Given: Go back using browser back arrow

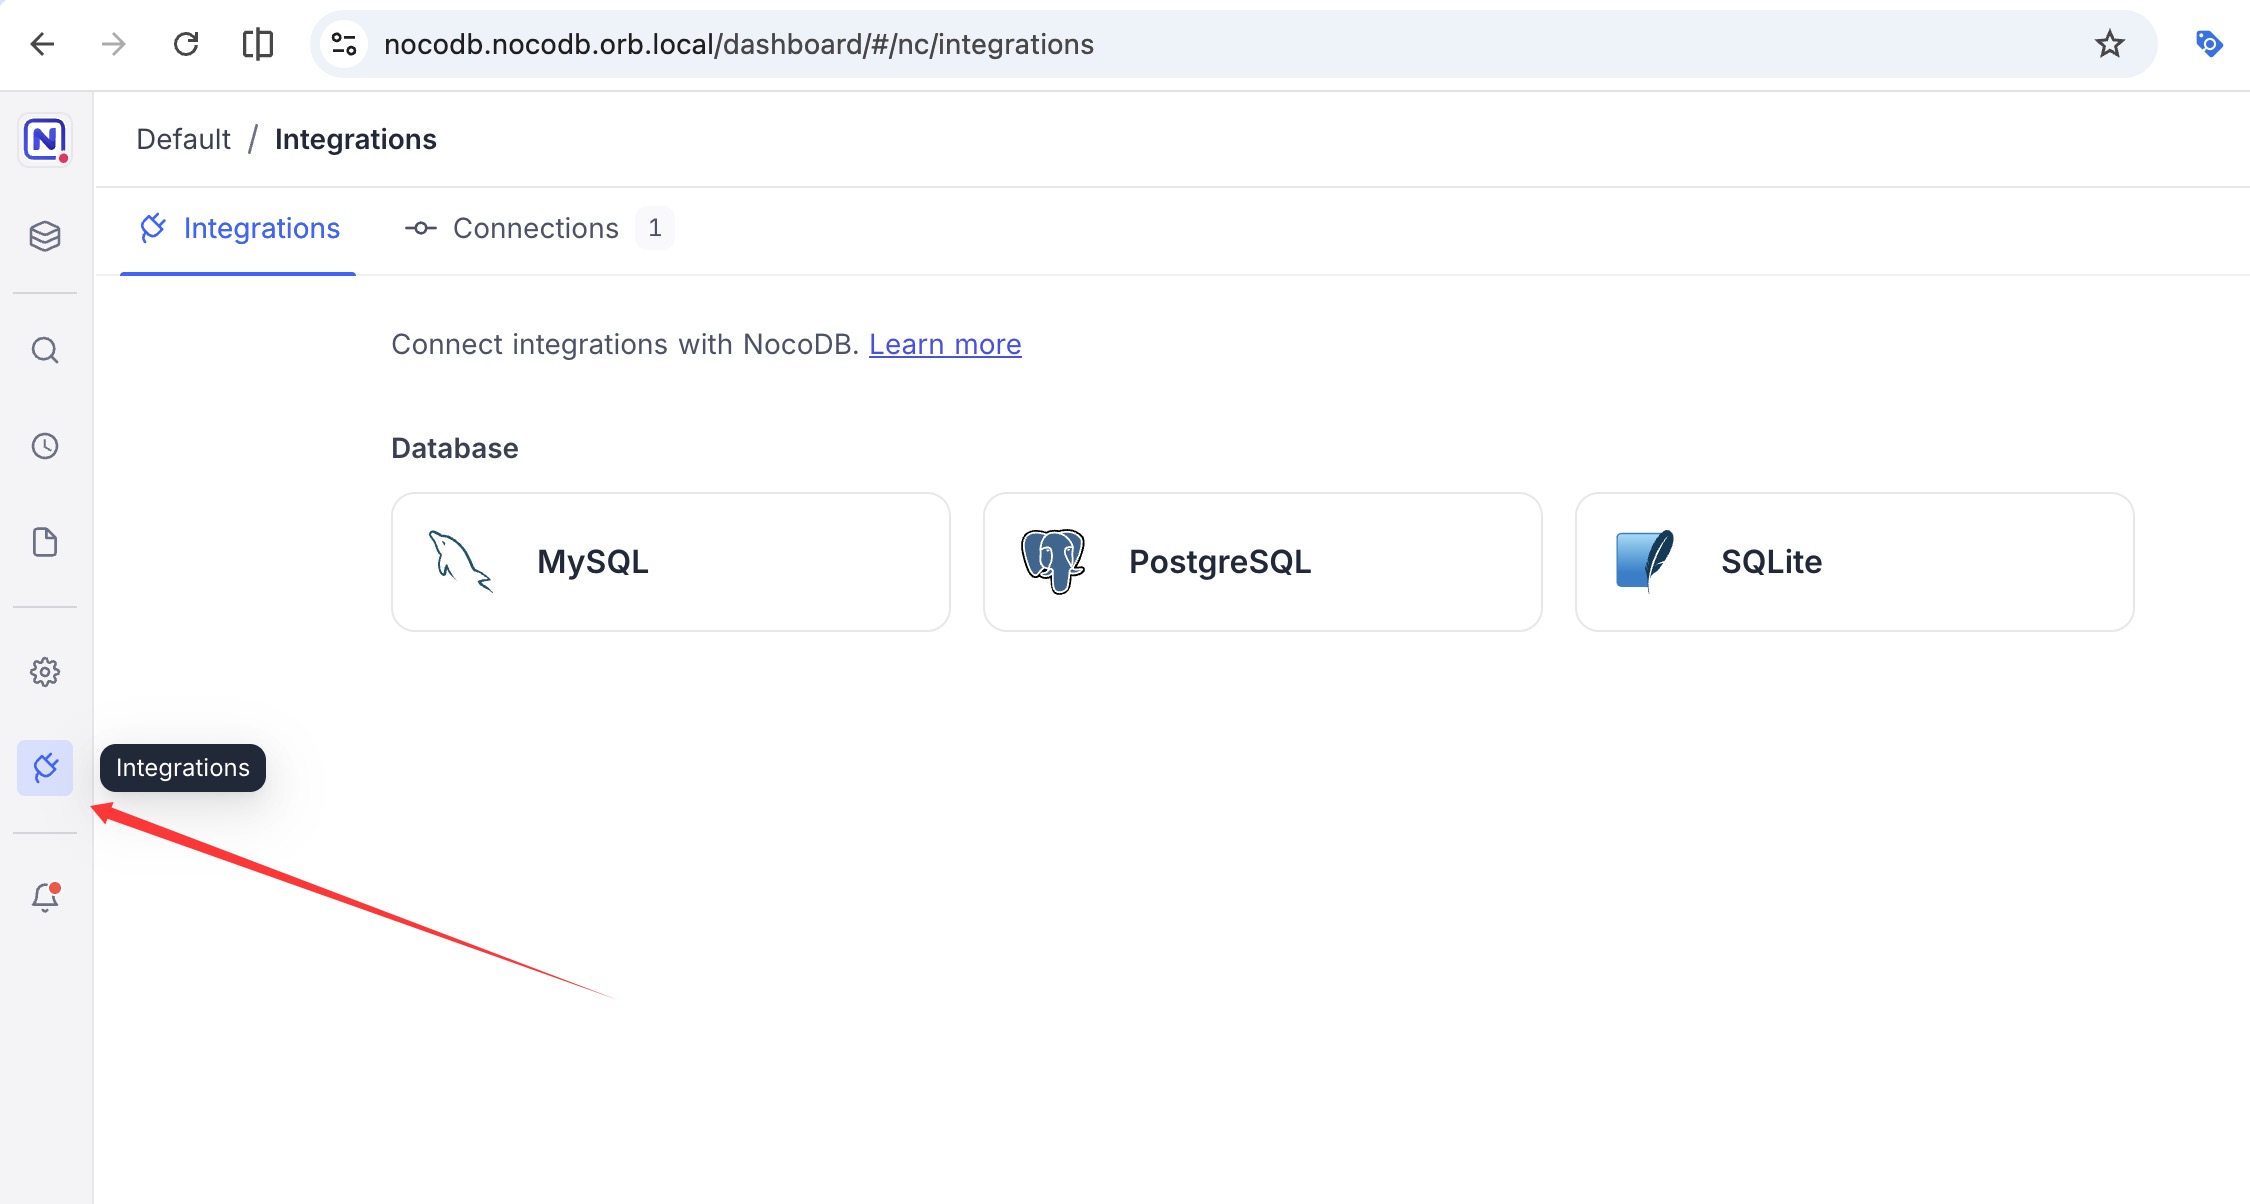Looking at the screenshot, I should (43, 45).
